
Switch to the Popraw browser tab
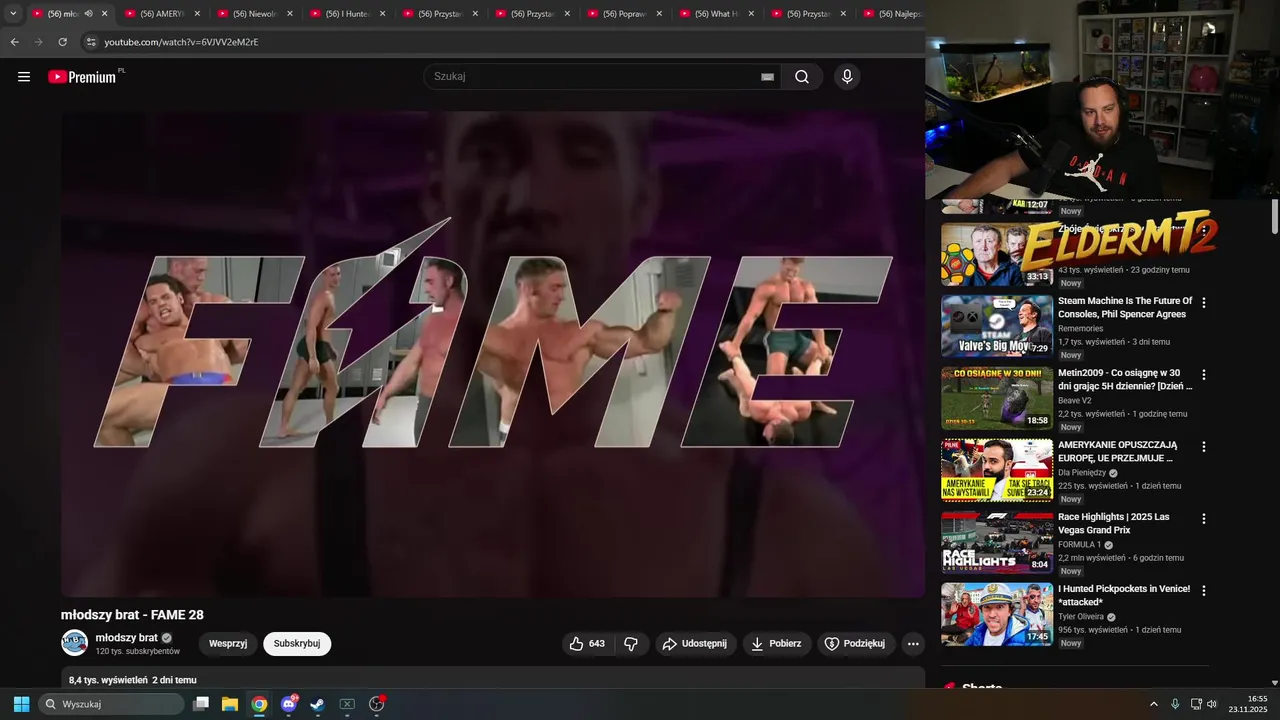[625, 14]
